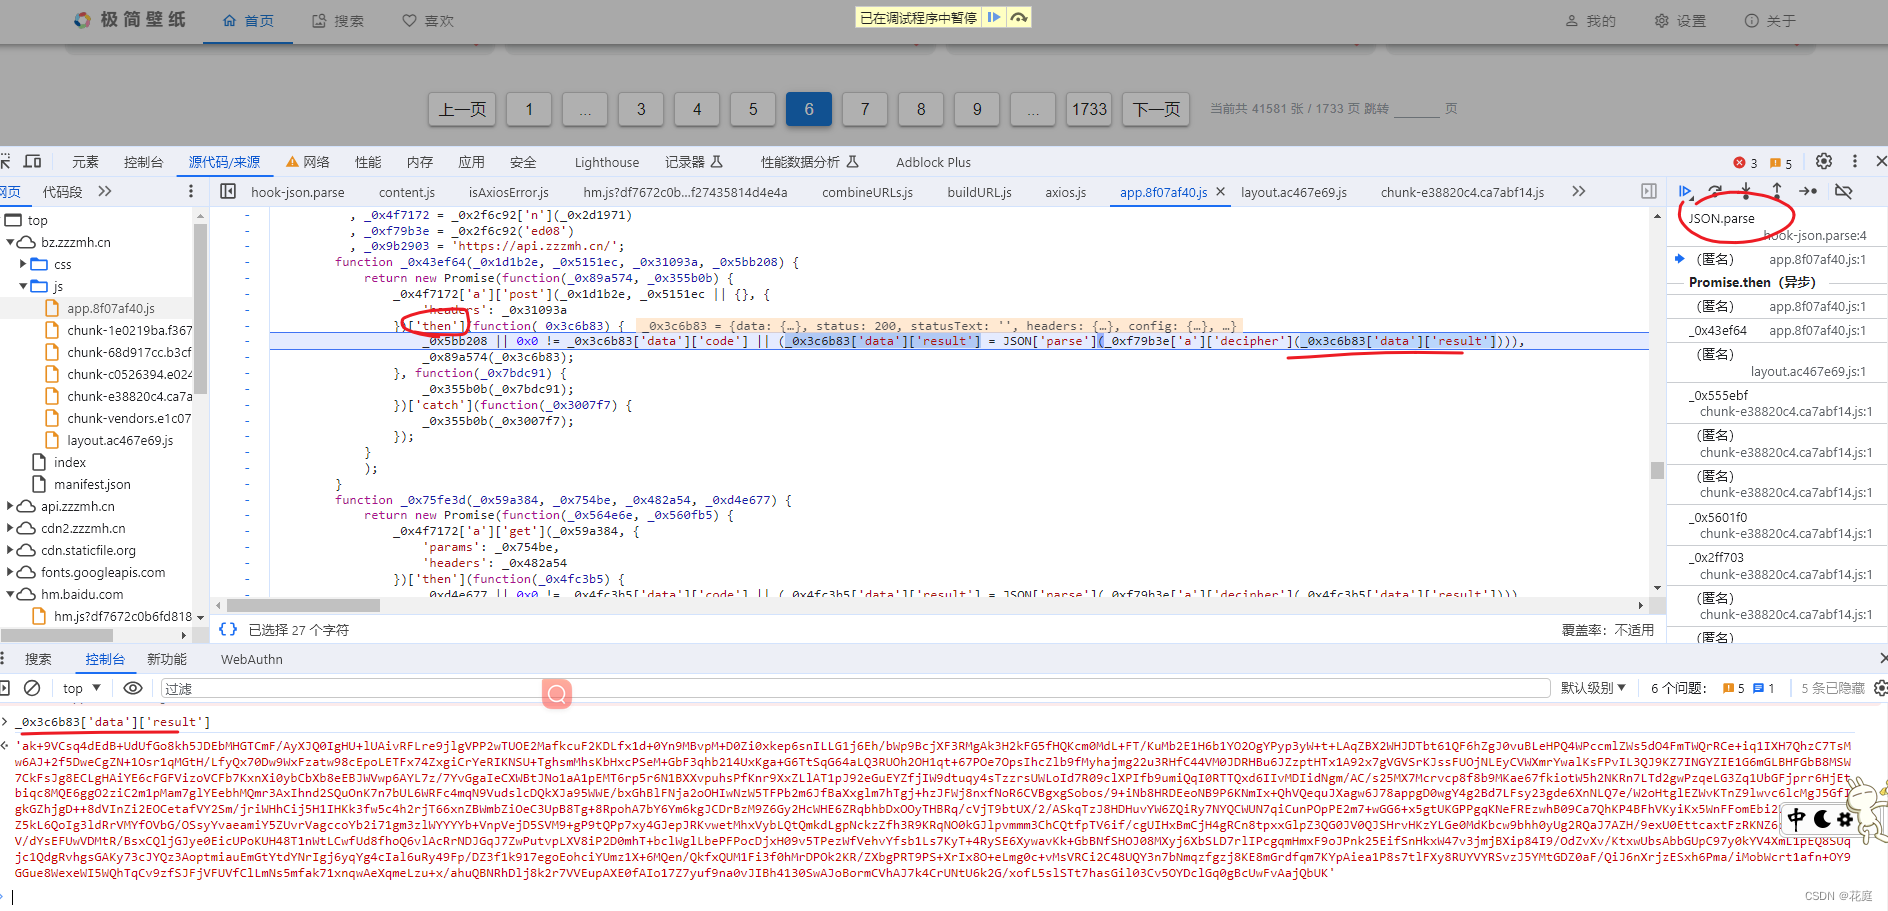Click the step over function icon
The image size is (1888, 911).
1715,191
